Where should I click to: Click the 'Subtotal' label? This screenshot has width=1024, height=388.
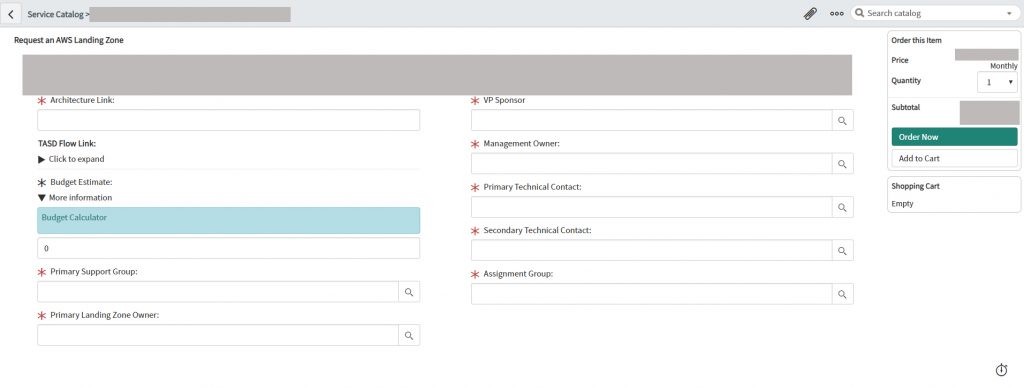click(x=905, y=107)
